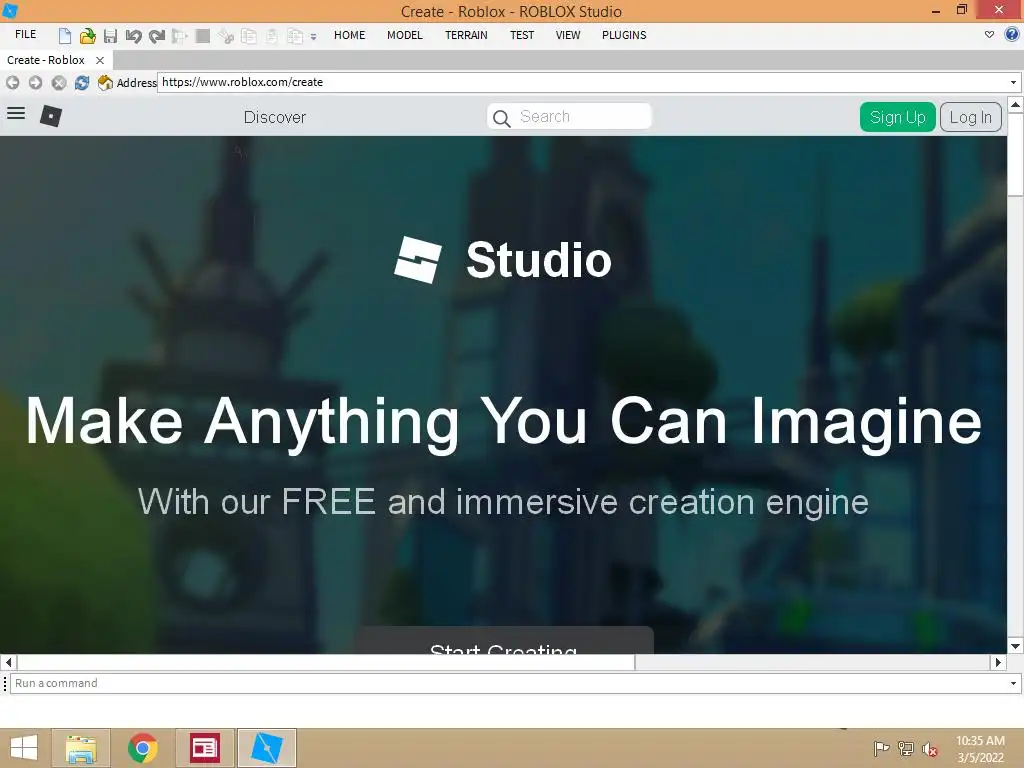
Task: Click the horizontal scrollbar left arrow
Action: point(8,662)
